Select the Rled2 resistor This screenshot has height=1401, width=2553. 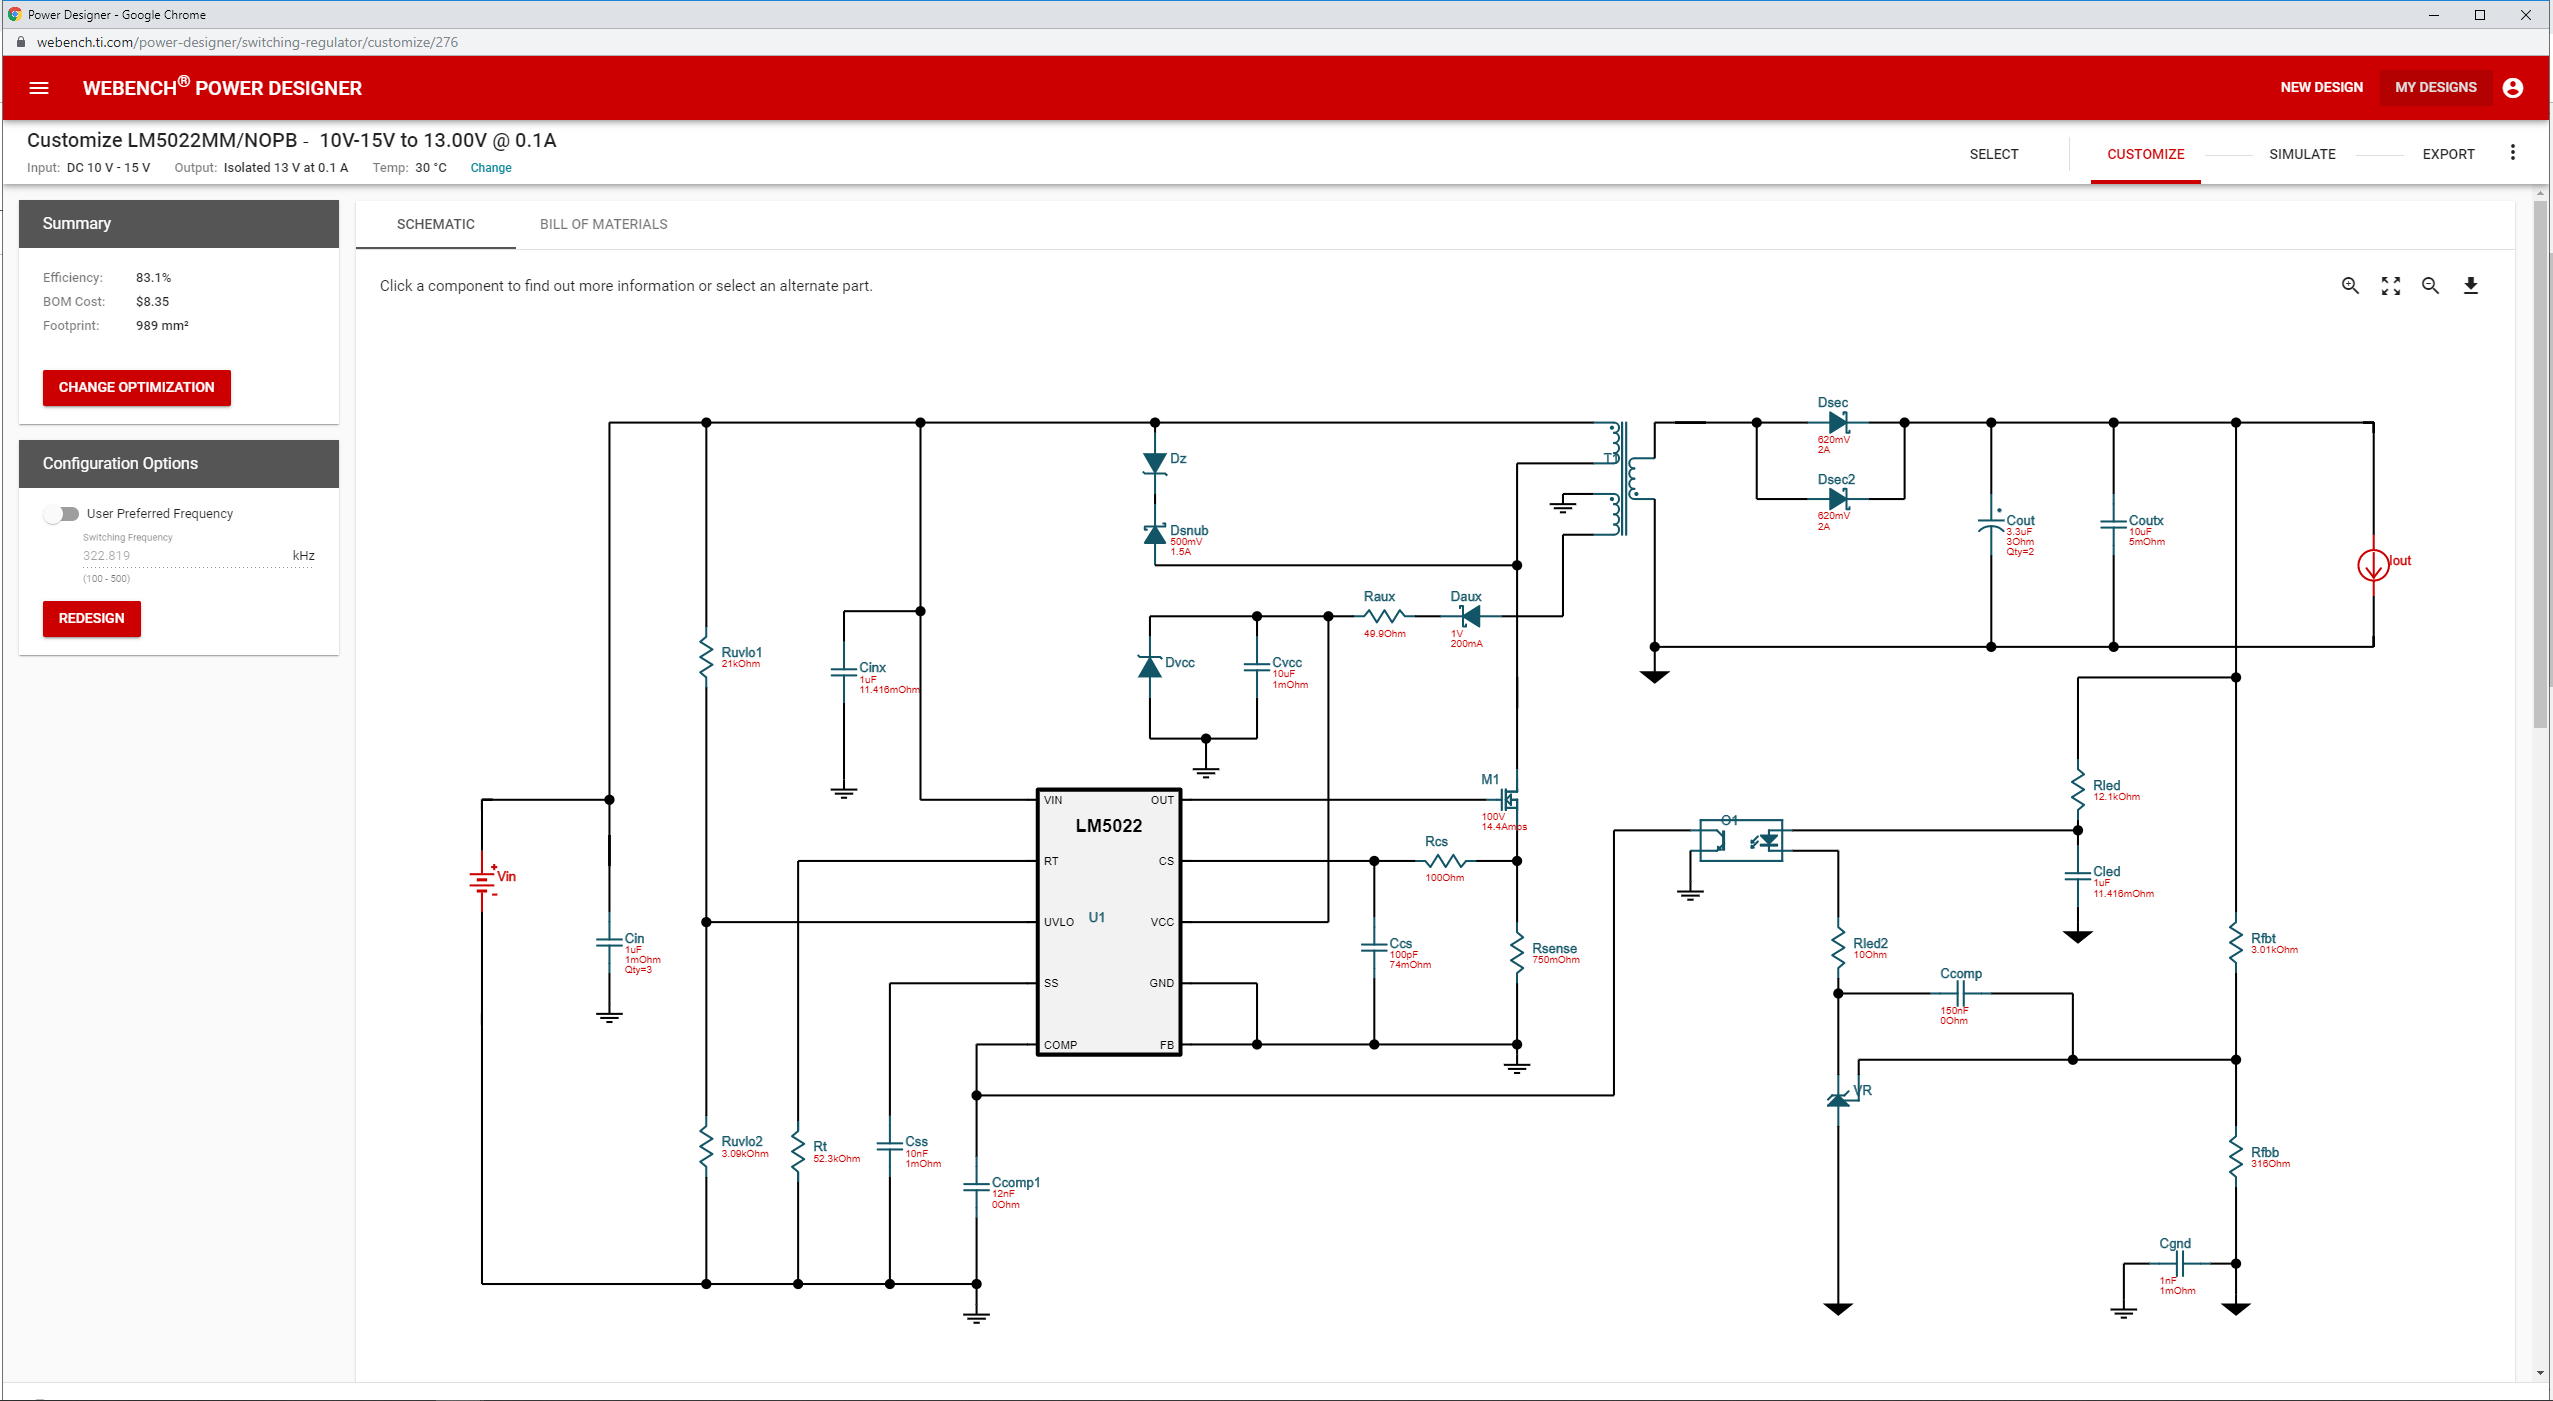pyautogui.click(x=1838, y=947)
